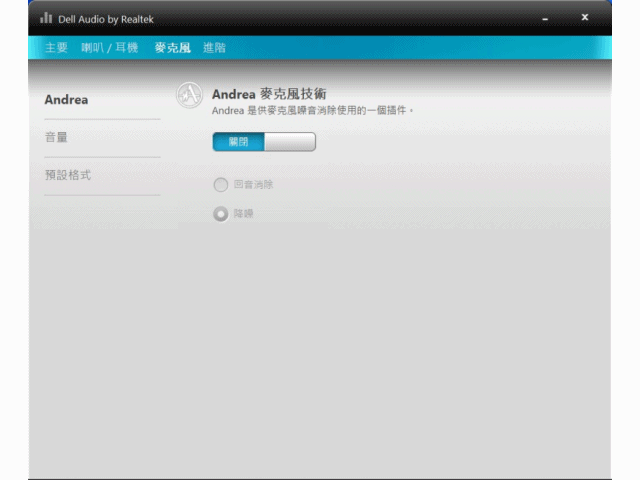Click the Andrea 麥克風技術 heading
Image resolution: width=640 pixels, height=480 pixels.
point(269,94)
